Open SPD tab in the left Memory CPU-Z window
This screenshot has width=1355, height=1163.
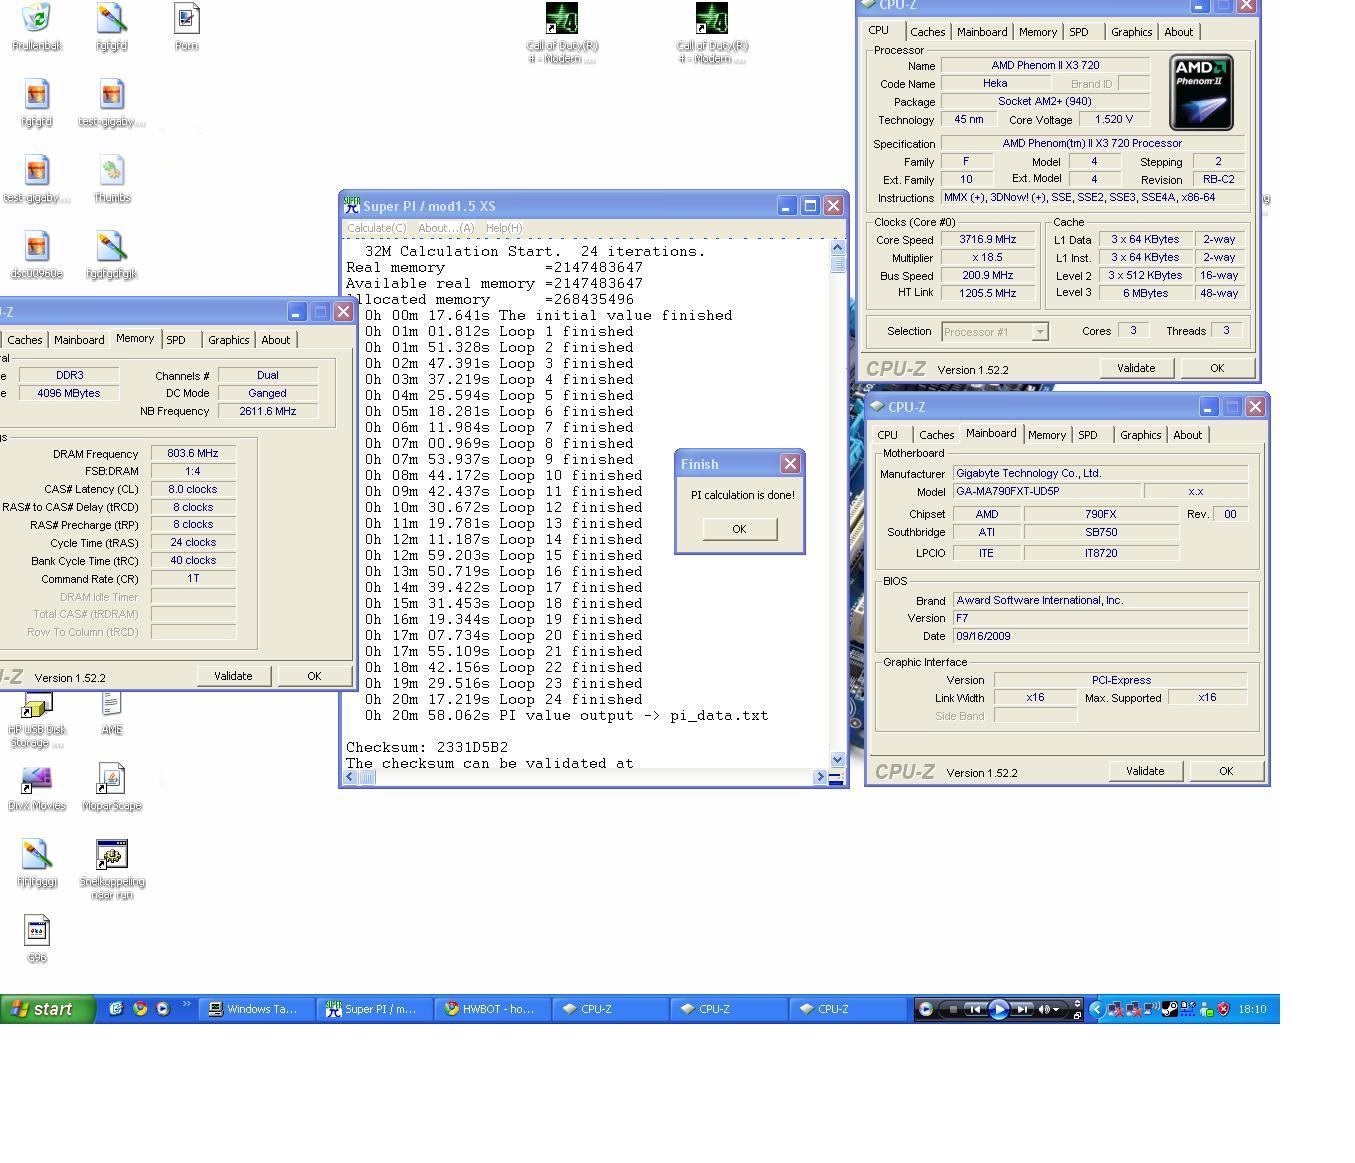[176, 340]
